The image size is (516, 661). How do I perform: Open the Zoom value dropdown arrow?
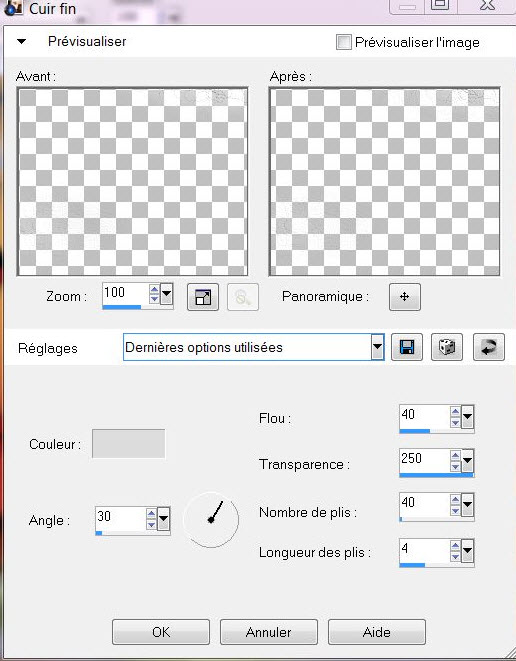coord(167,293)
